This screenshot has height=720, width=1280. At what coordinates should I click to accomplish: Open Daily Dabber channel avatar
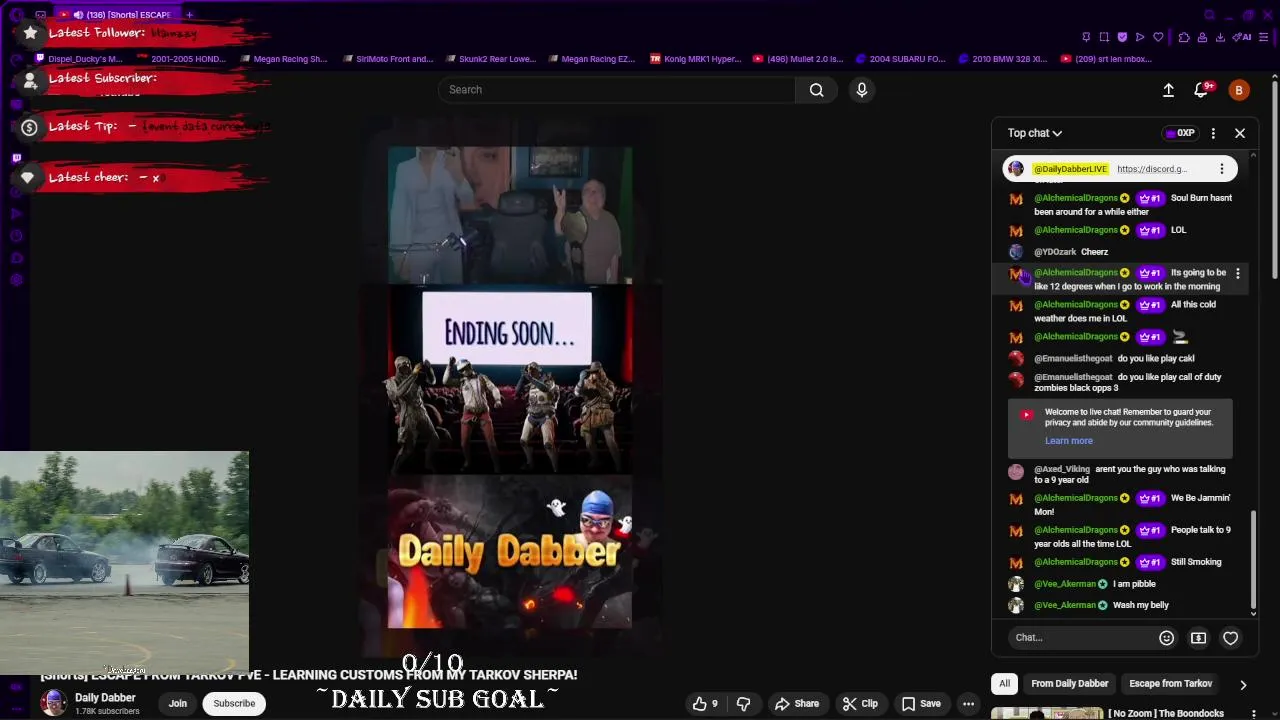[x=54, y=703]
